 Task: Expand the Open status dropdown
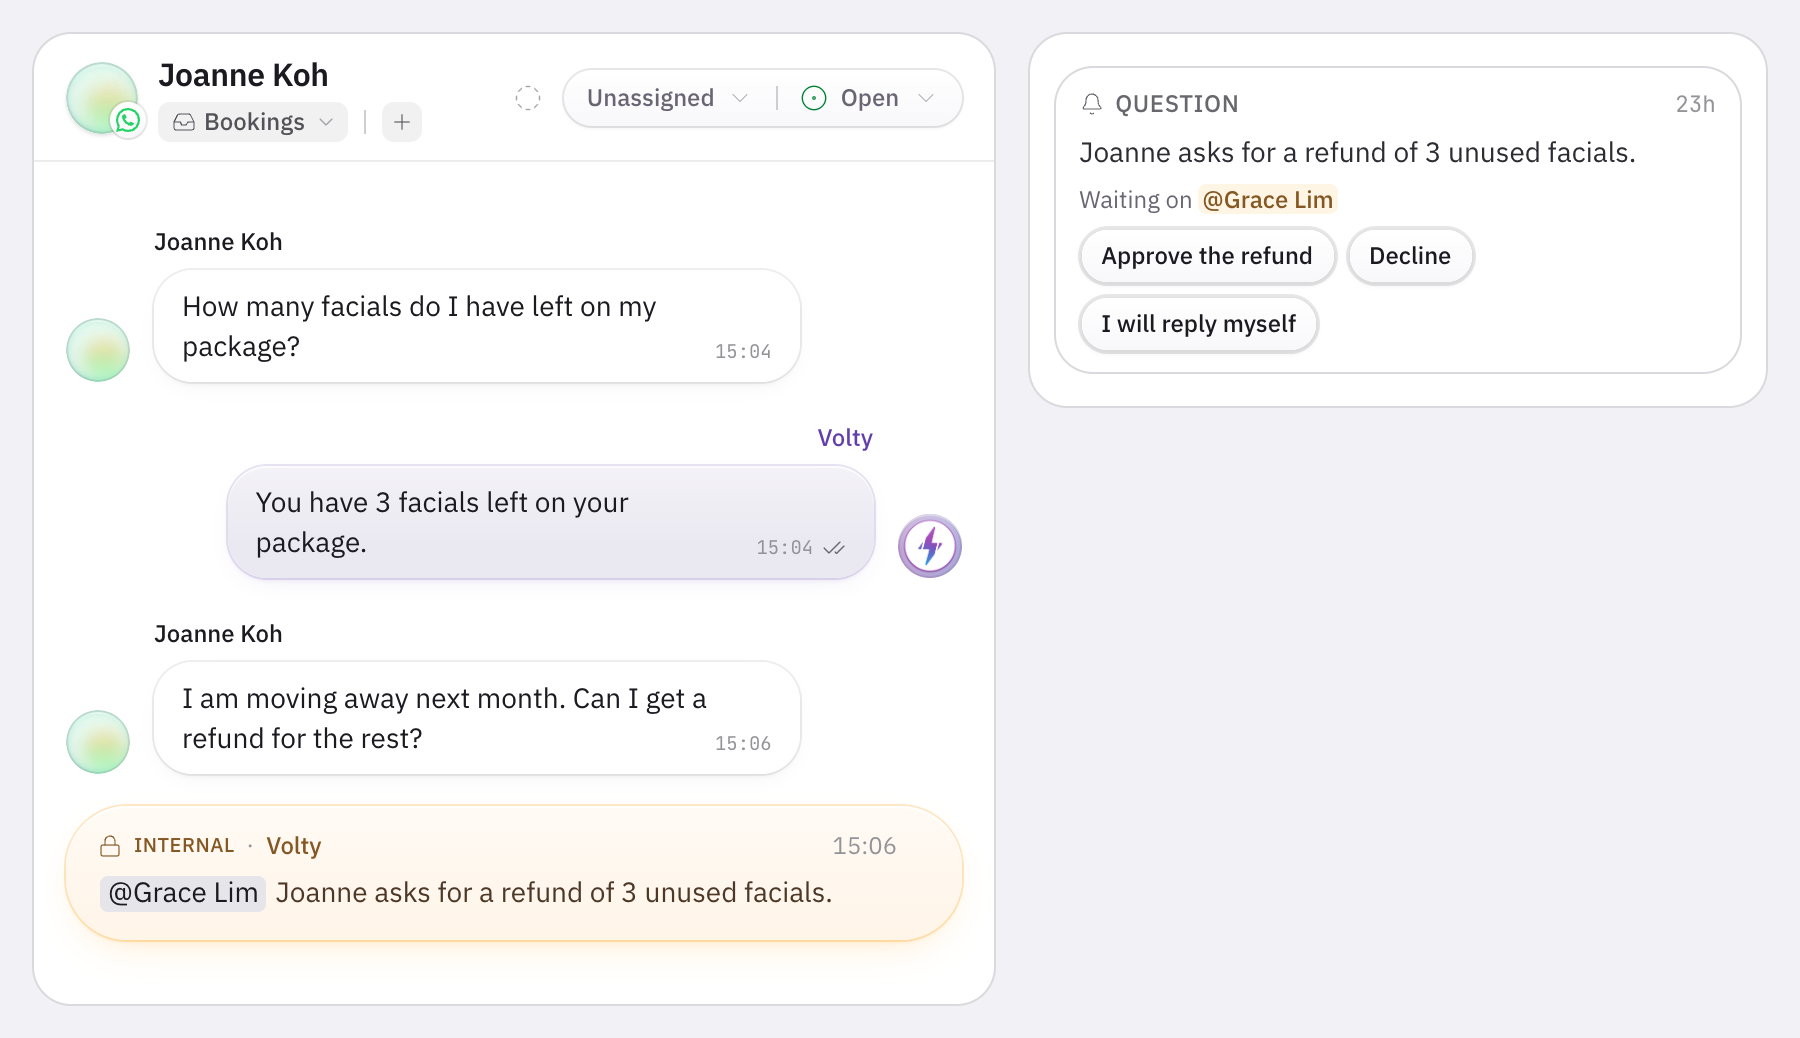click(x=868, y=98)
